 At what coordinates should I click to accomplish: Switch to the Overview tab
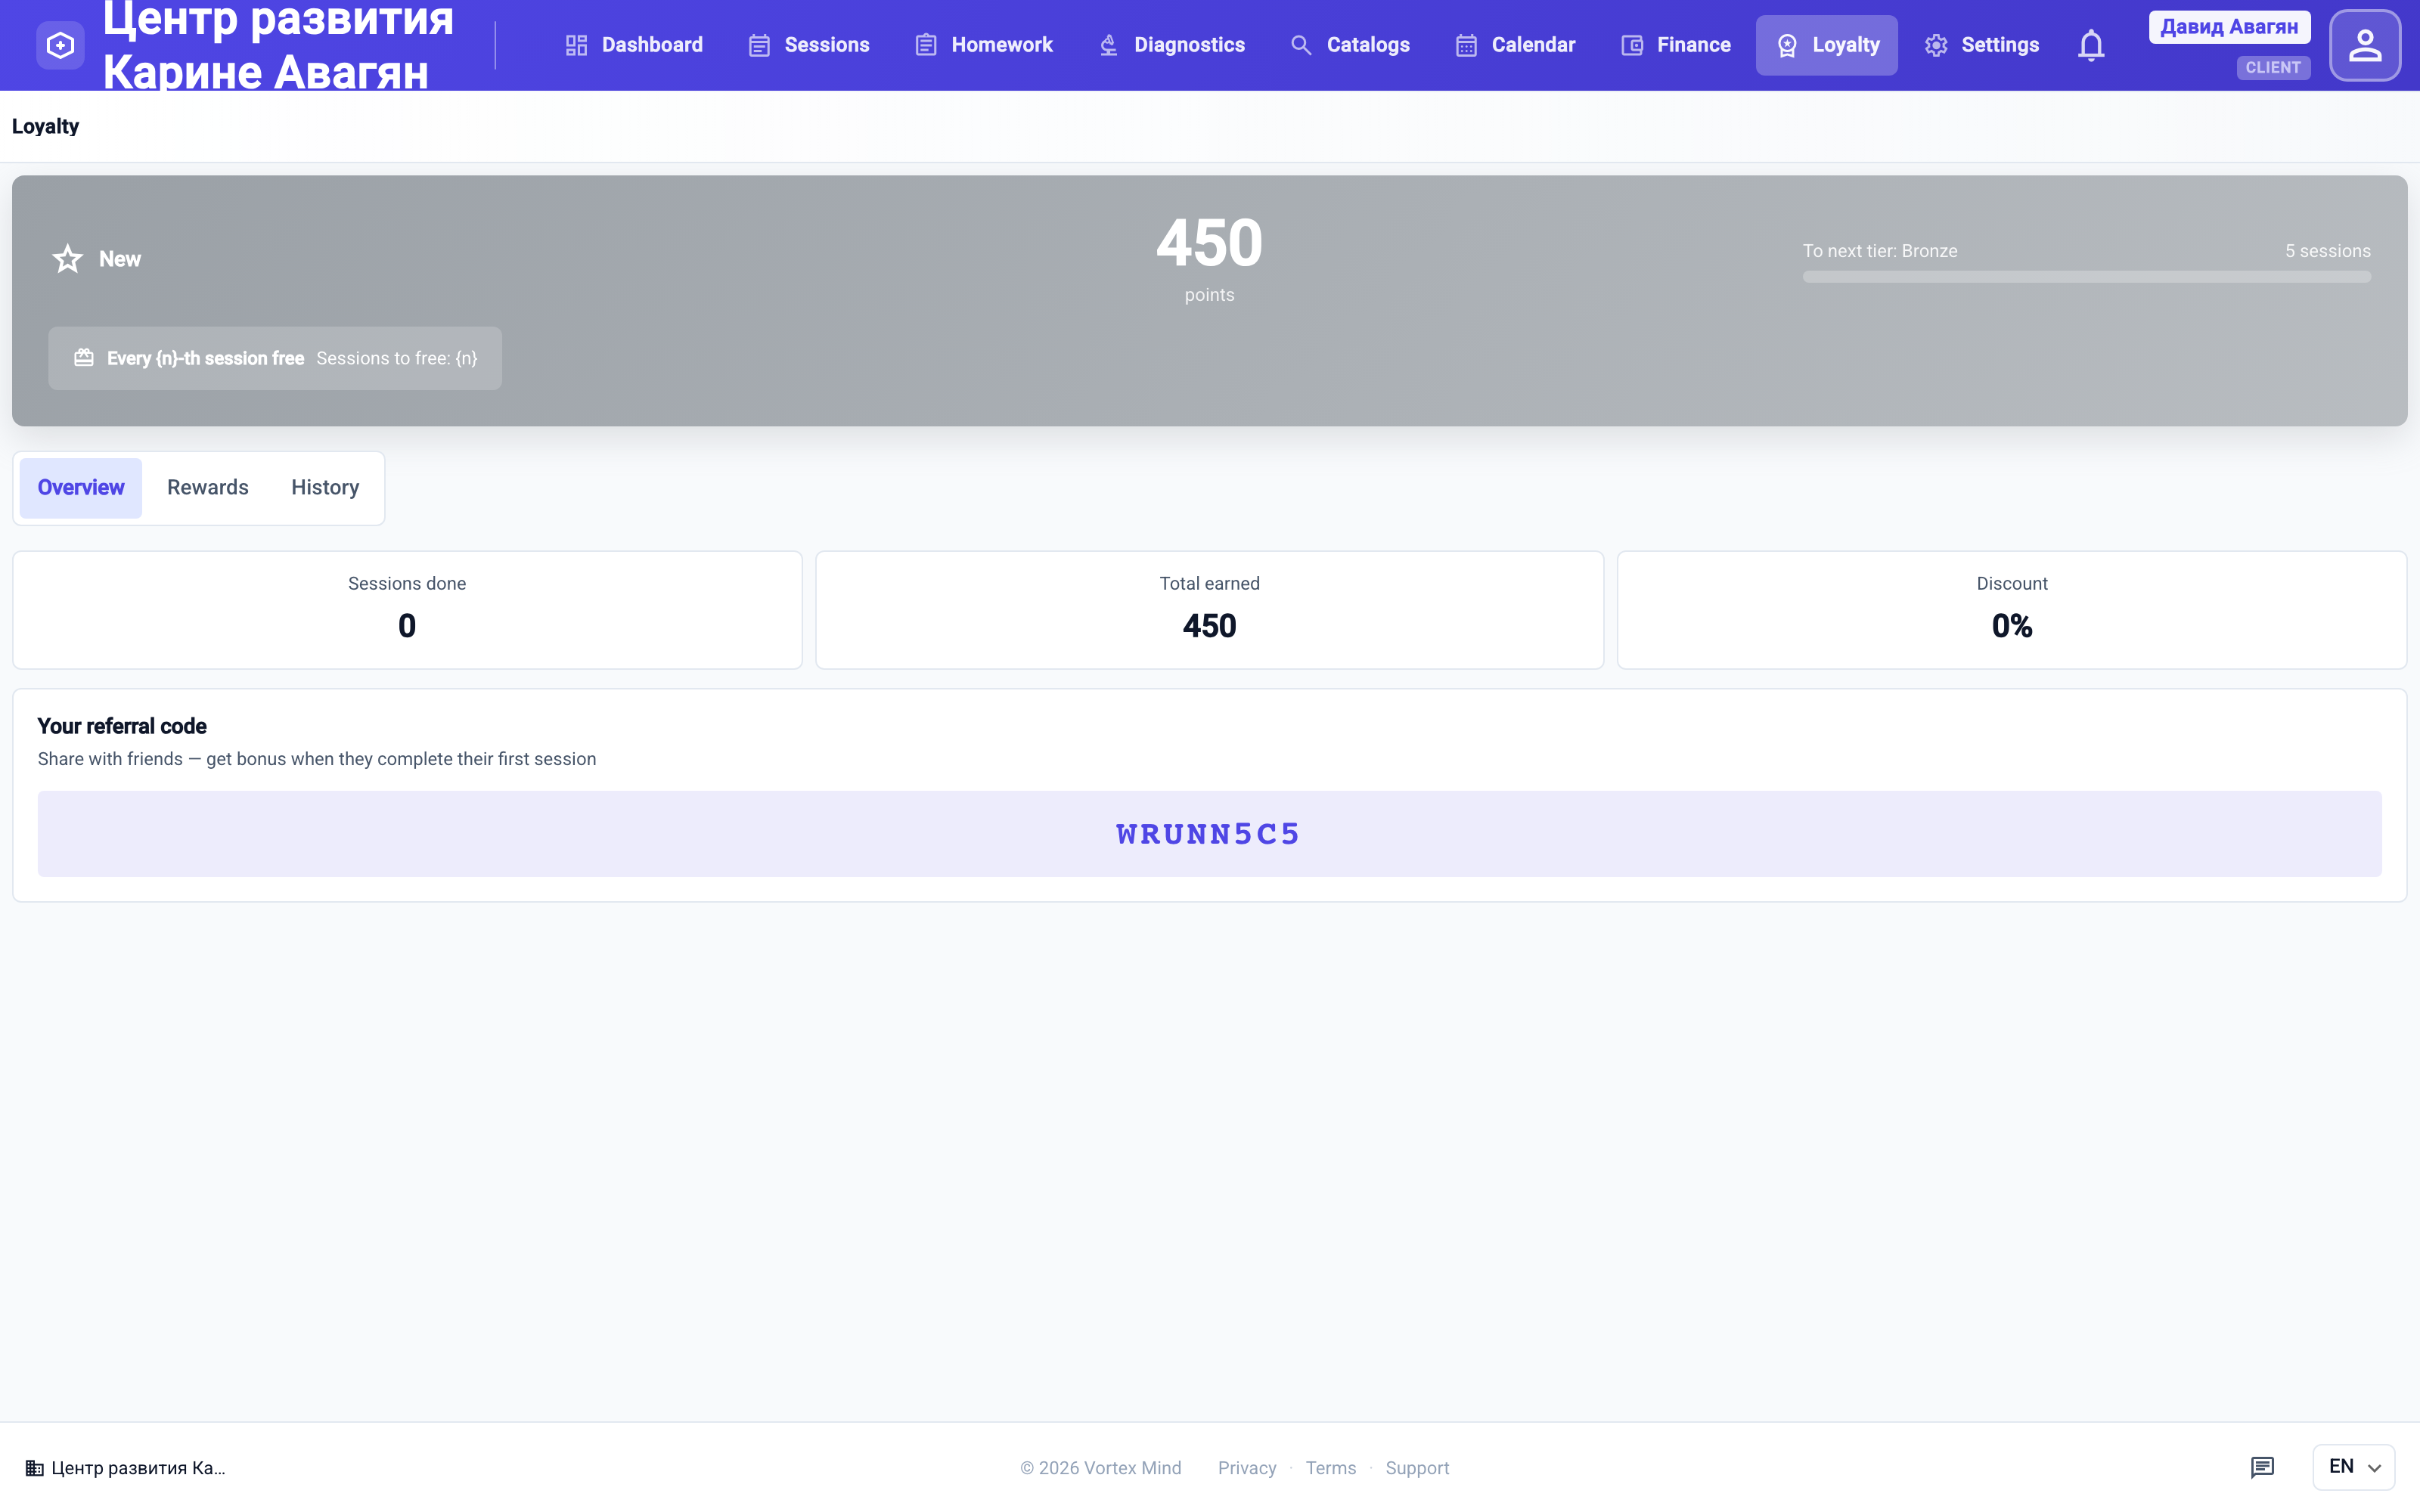pos(81,488)
